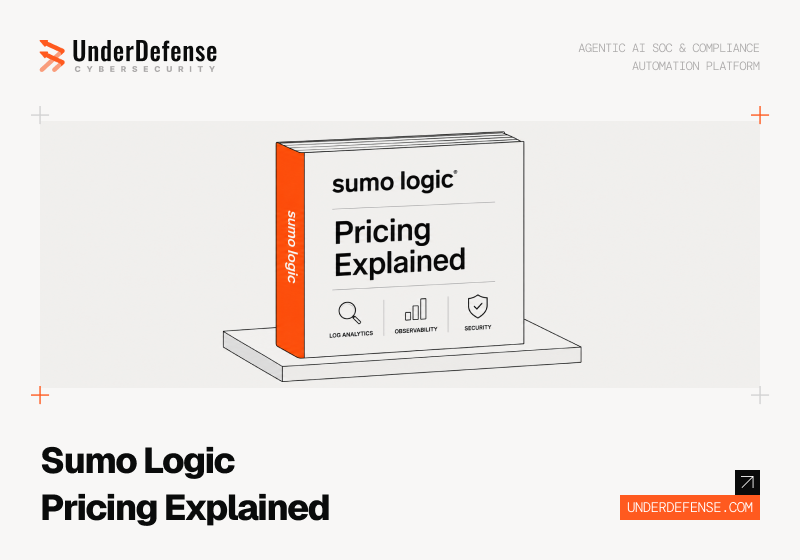Click the 'AUTOMATION PLATFORM' text line
Screen dimensions: 800x560
tap(696, 66)
